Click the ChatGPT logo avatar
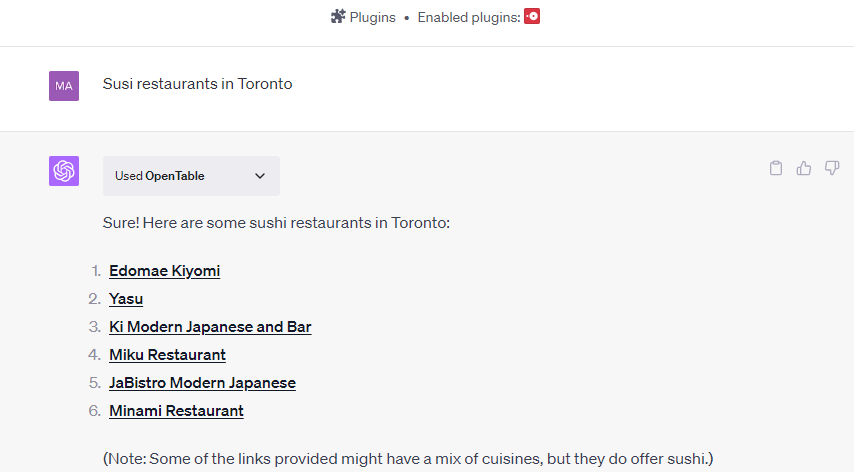The height and width of the screenshot is (472, 854). point(64,171)
